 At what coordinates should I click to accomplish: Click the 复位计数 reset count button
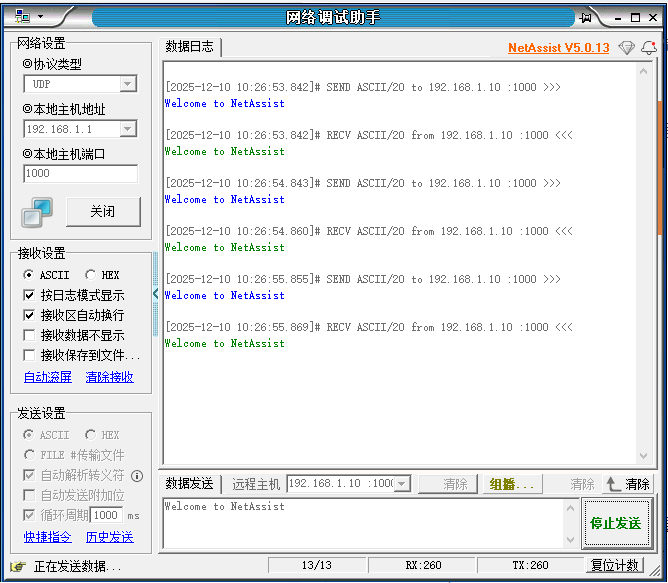614,566
